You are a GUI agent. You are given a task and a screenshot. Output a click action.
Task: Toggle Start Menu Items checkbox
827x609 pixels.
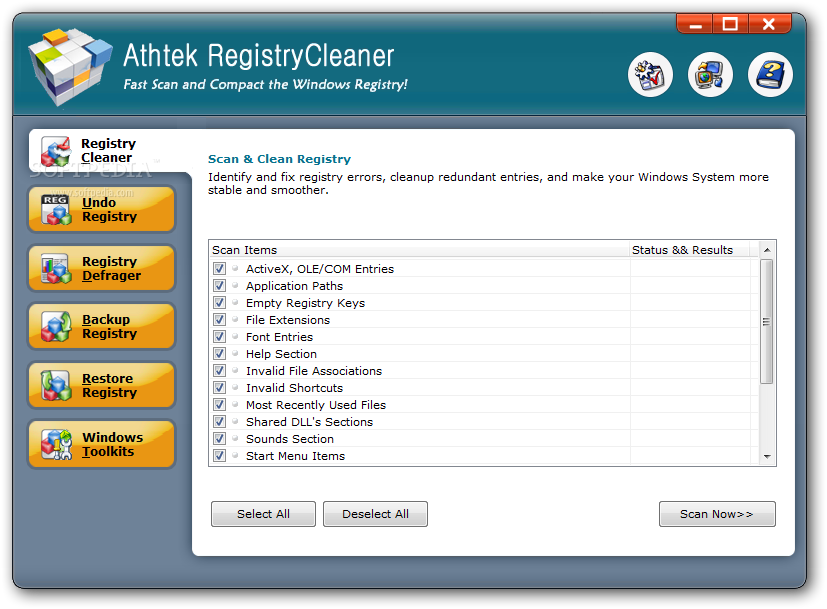219,456
